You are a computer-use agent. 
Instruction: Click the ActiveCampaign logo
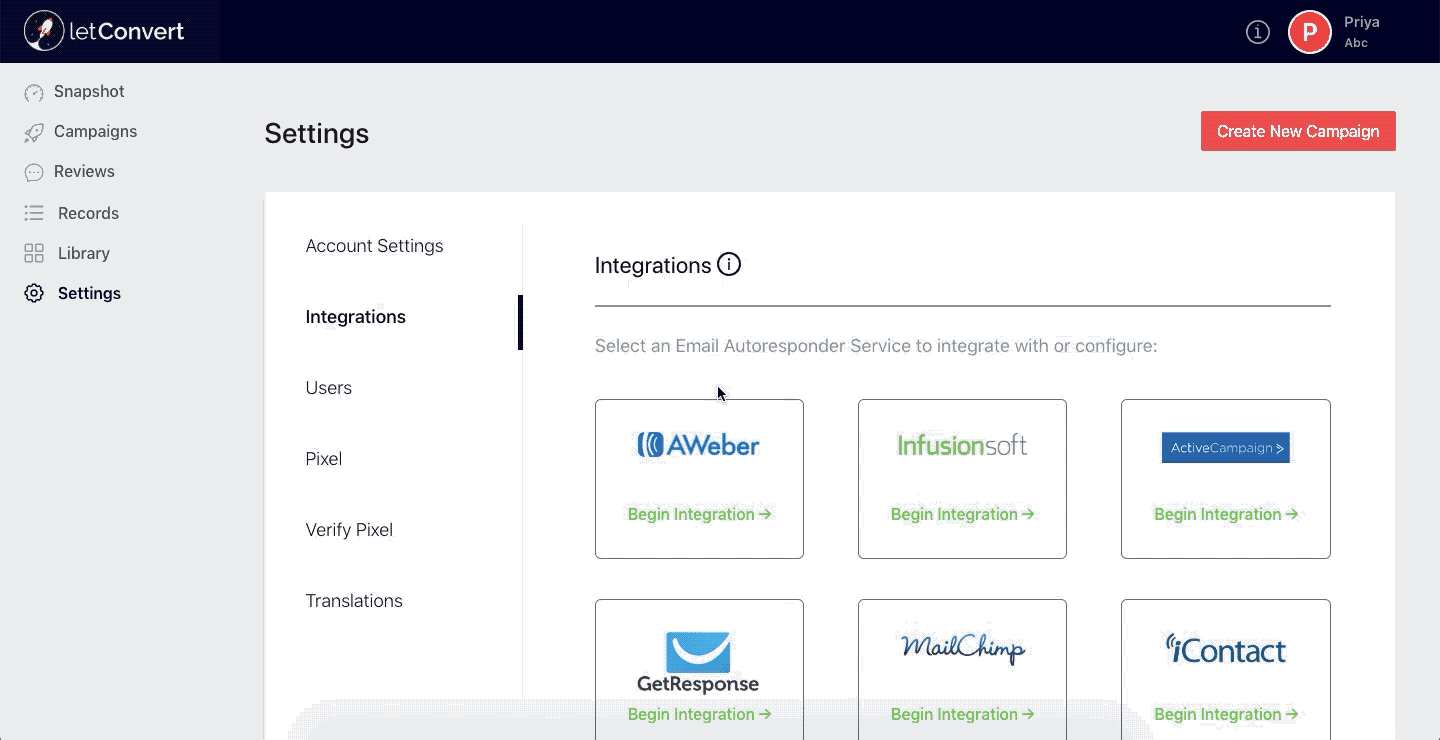coord(1226,448)
